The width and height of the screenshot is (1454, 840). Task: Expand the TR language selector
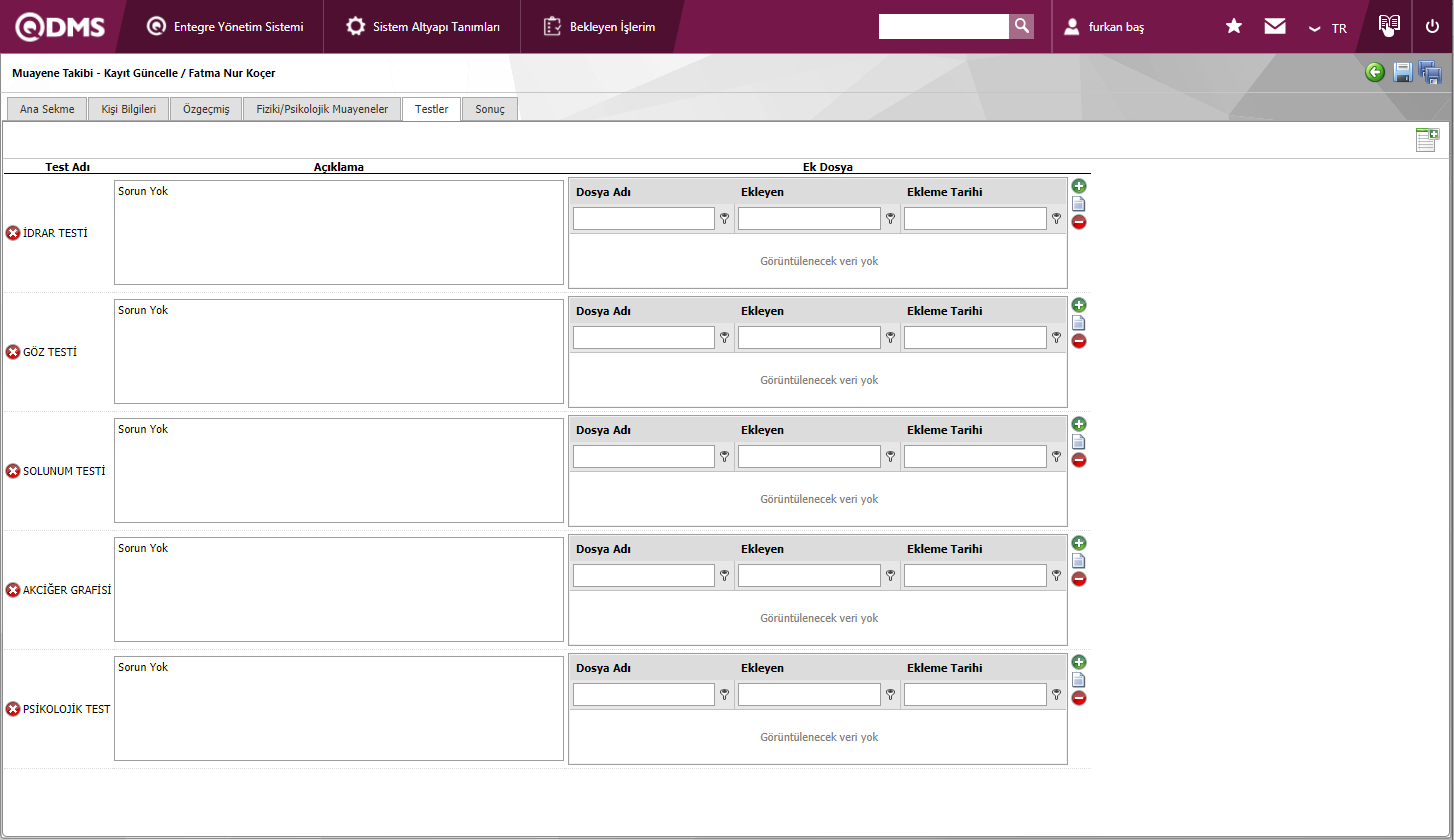pyautogui.click(x=1328, y=28)
